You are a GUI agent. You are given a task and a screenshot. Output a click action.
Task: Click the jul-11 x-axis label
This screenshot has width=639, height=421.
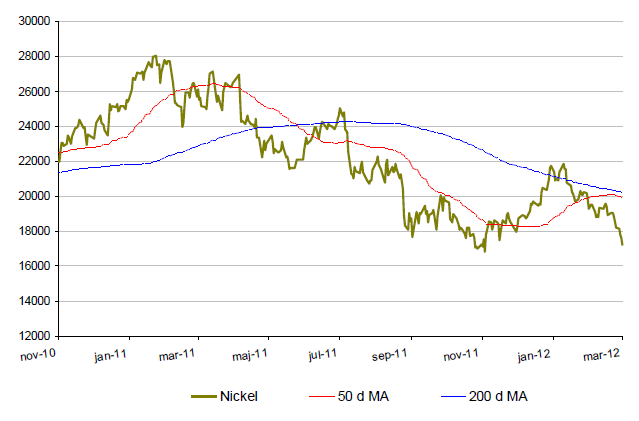pos(324,353)
